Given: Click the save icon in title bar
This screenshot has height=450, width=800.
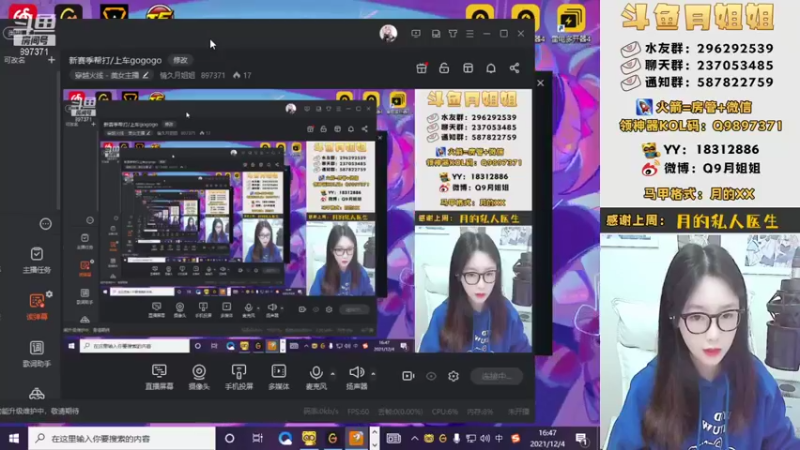Looking at the screenshot, I should pyautogui.click(x=436, y=34).
